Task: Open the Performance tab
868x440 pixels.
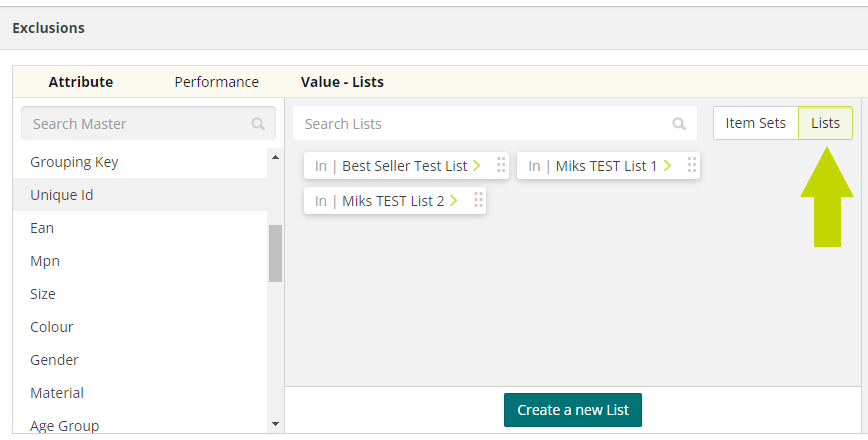Action: click(216, 82)
